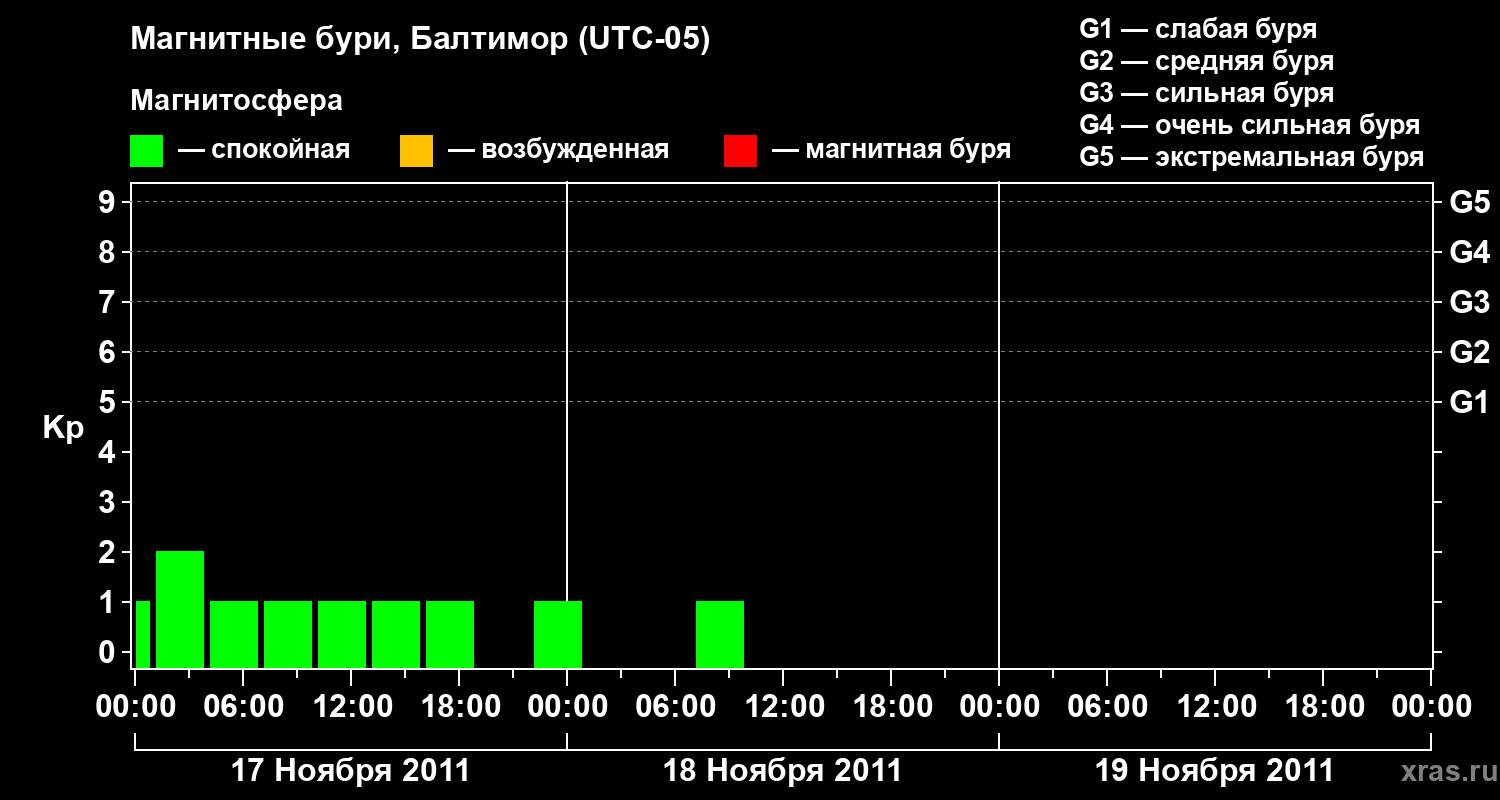This screenshot has width=1500, height=800.
Task: Click the bar ending just after 18:00 17 Ноября
Action: 450,634
